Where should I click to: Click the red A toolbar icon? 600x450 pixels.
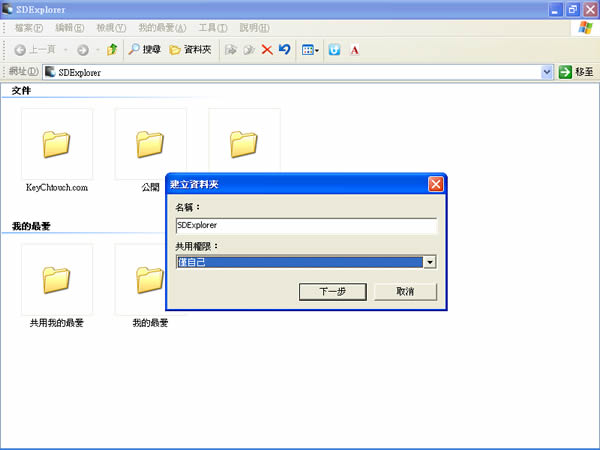(x=354, y=50)
